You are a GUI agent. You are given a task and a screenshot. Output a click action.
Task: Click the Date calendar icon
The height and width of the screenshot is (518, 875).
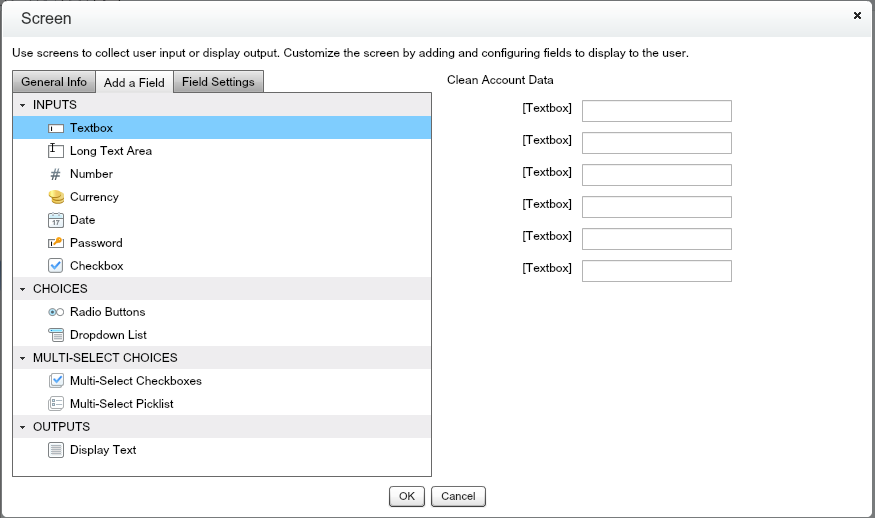point(56,220)
